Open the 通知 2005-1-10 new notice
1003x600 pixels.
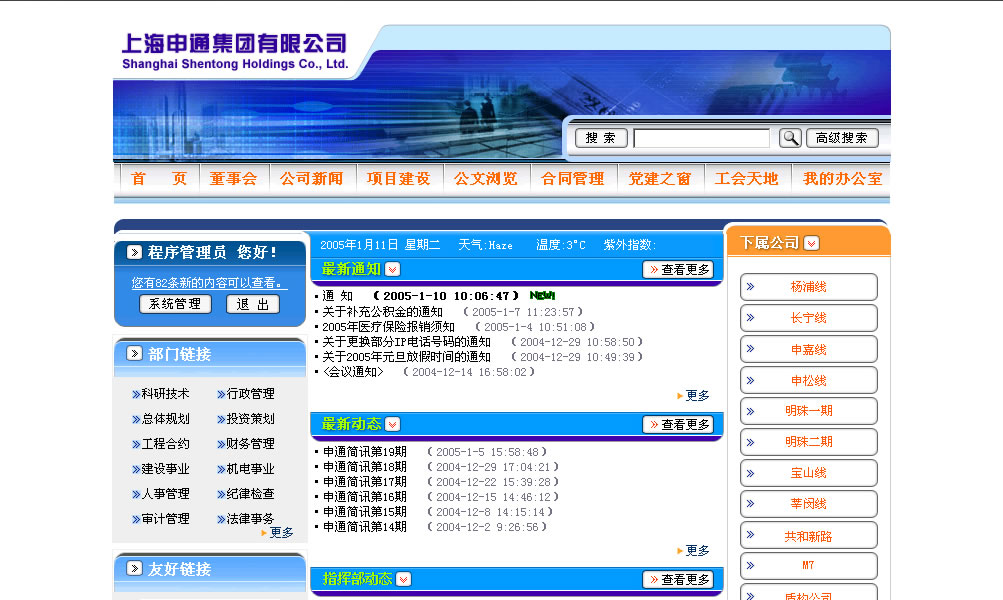point(337,296)
